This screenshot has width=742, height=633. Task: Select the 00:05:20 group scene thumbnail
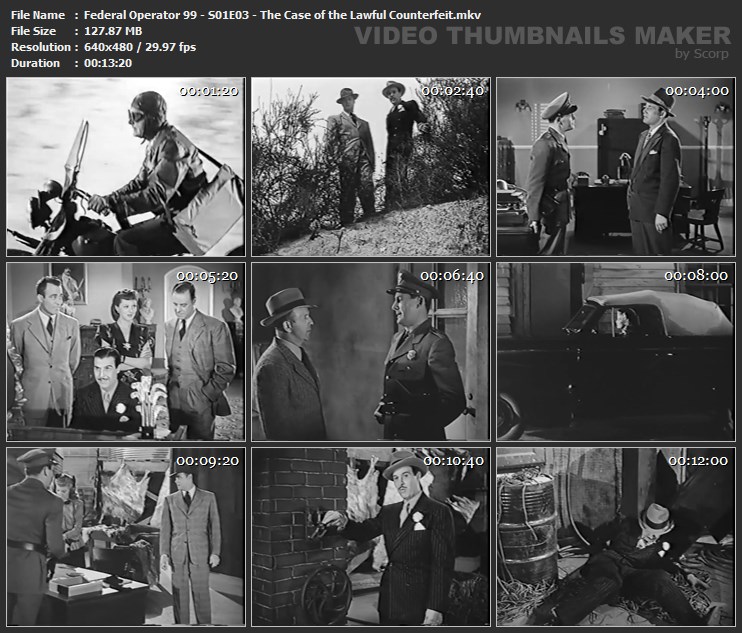(126, 352)
